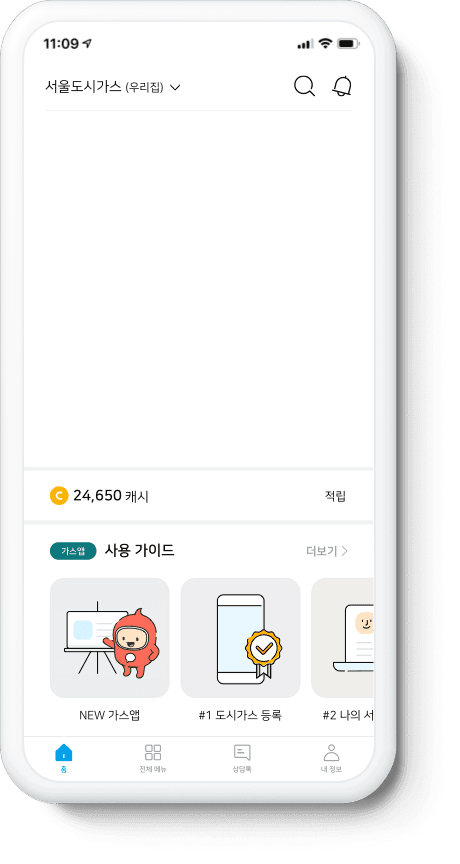This screenshot has height=864, width=460.
Task: Go to the 홈 home tab
Action: click(64, 758)
